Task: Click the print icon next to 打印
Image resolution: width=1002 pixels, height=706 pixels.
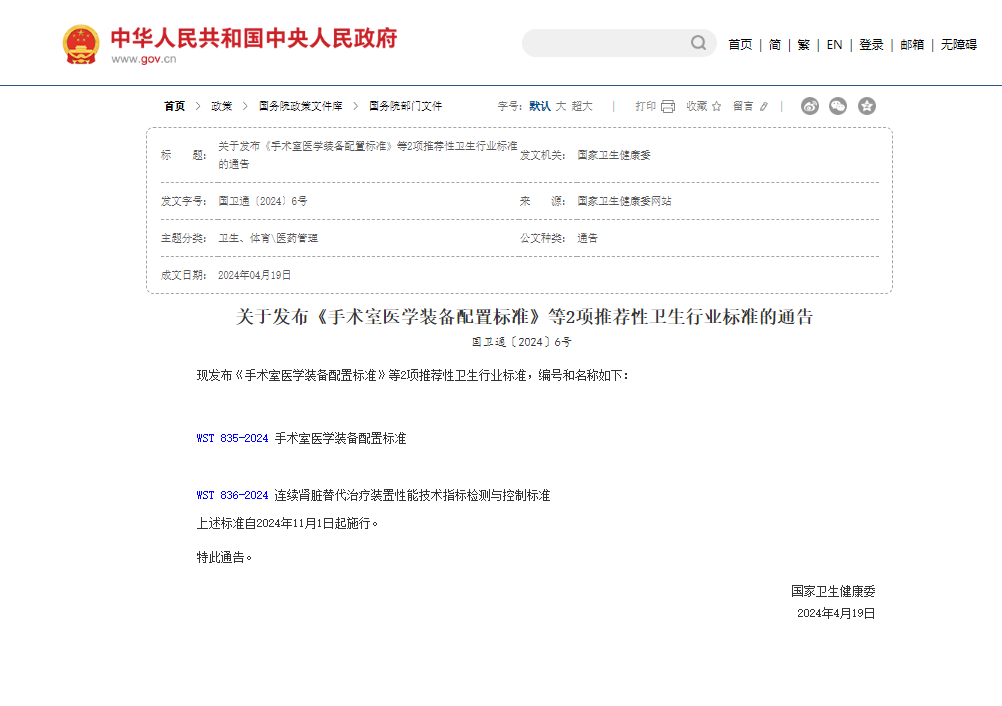Action: (668, 106)
